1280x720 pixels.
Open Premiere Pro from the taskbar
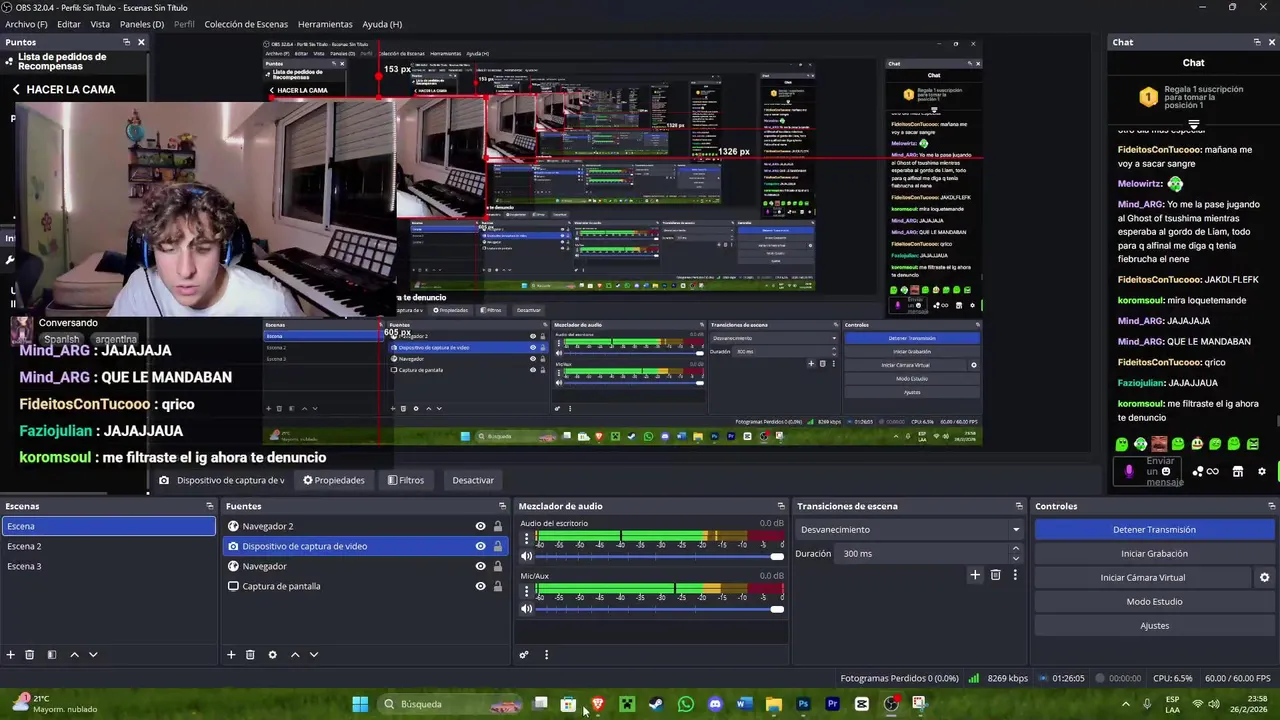click(832, 704)
